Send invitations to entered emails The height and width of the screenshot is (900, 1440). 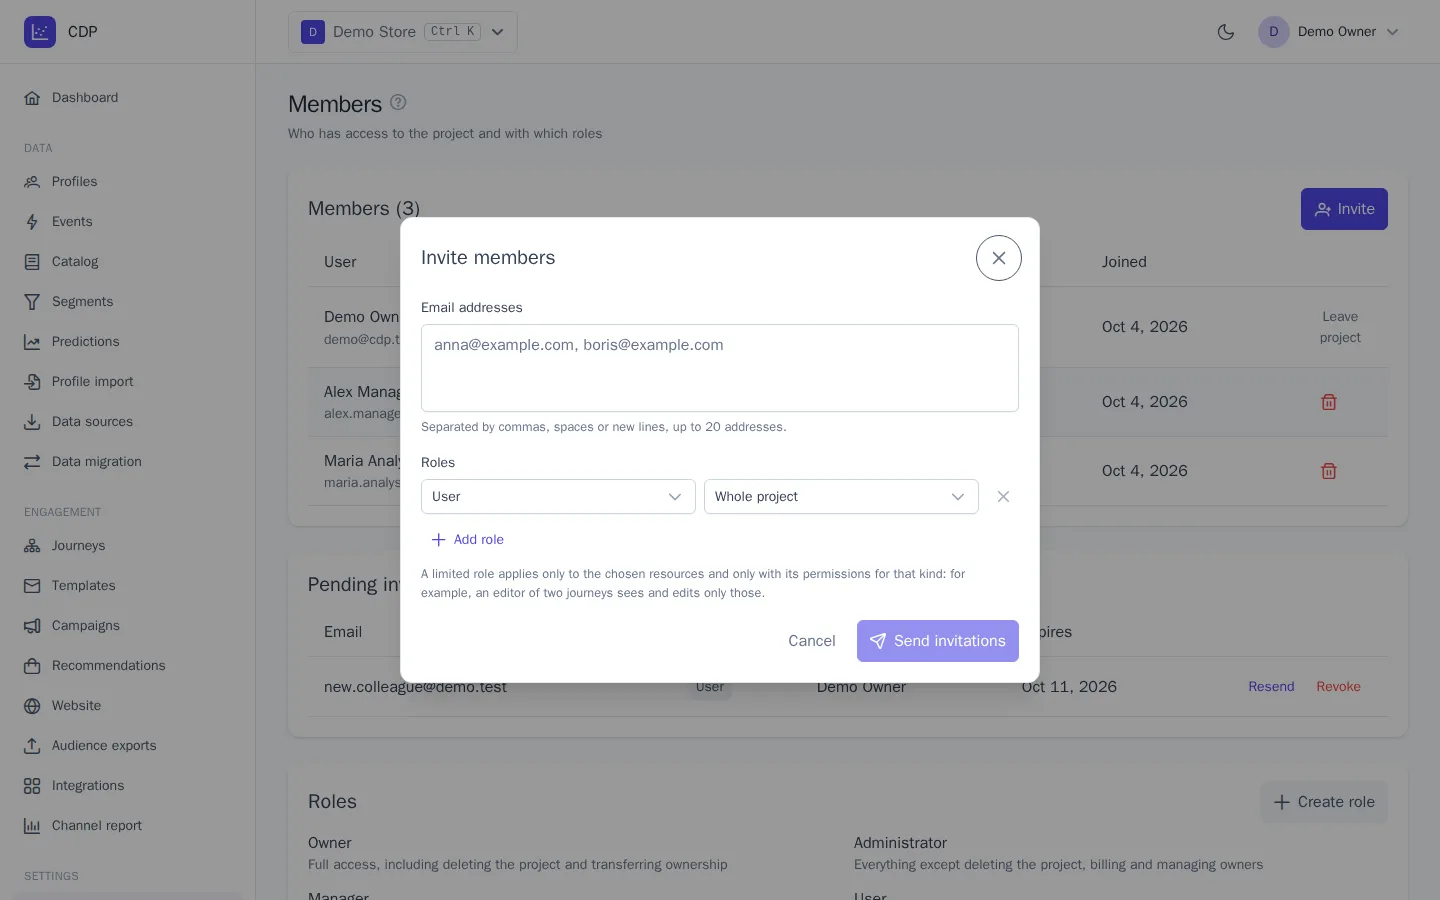tap(938, 641)
